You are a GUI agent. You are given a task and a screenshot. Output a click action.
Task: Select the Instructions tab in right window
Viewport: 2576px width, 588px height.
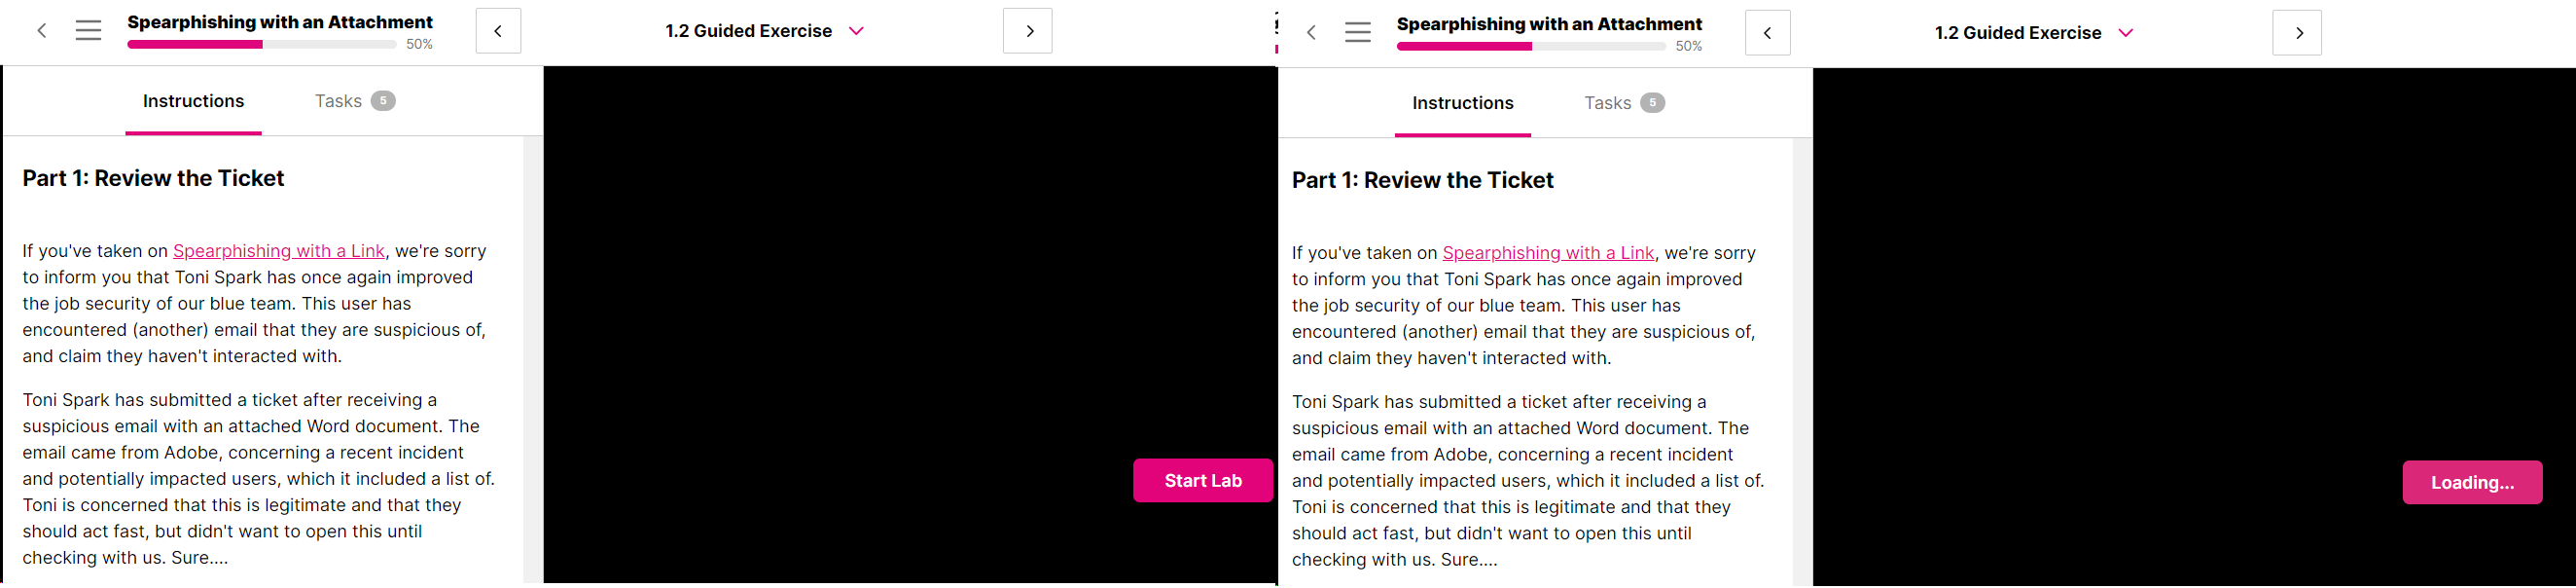click(x=1462, y=103)
